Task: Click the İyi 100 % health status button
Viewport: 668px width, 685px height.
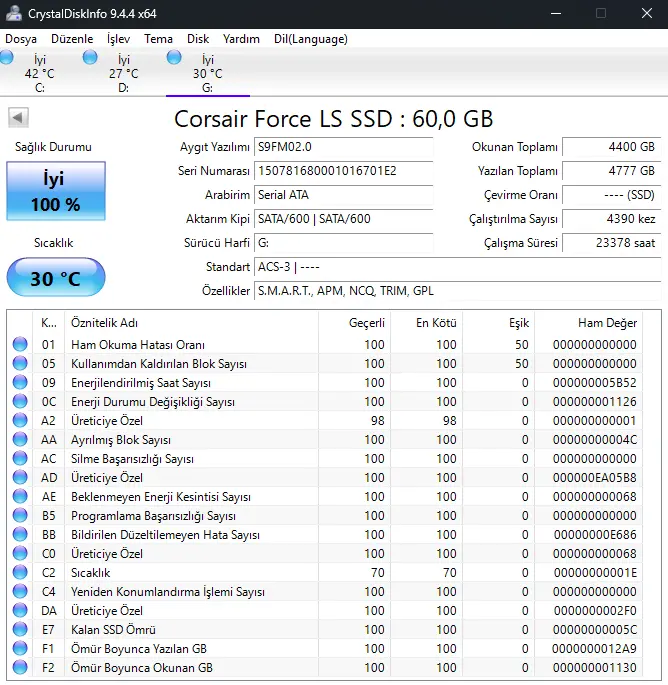Action: 55,191
